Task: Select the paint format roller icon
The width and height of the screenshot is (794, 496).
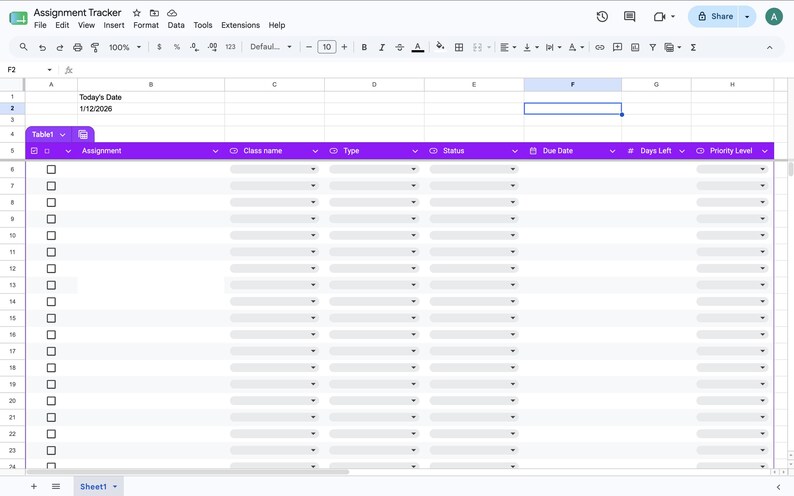Action: point(95,48)
